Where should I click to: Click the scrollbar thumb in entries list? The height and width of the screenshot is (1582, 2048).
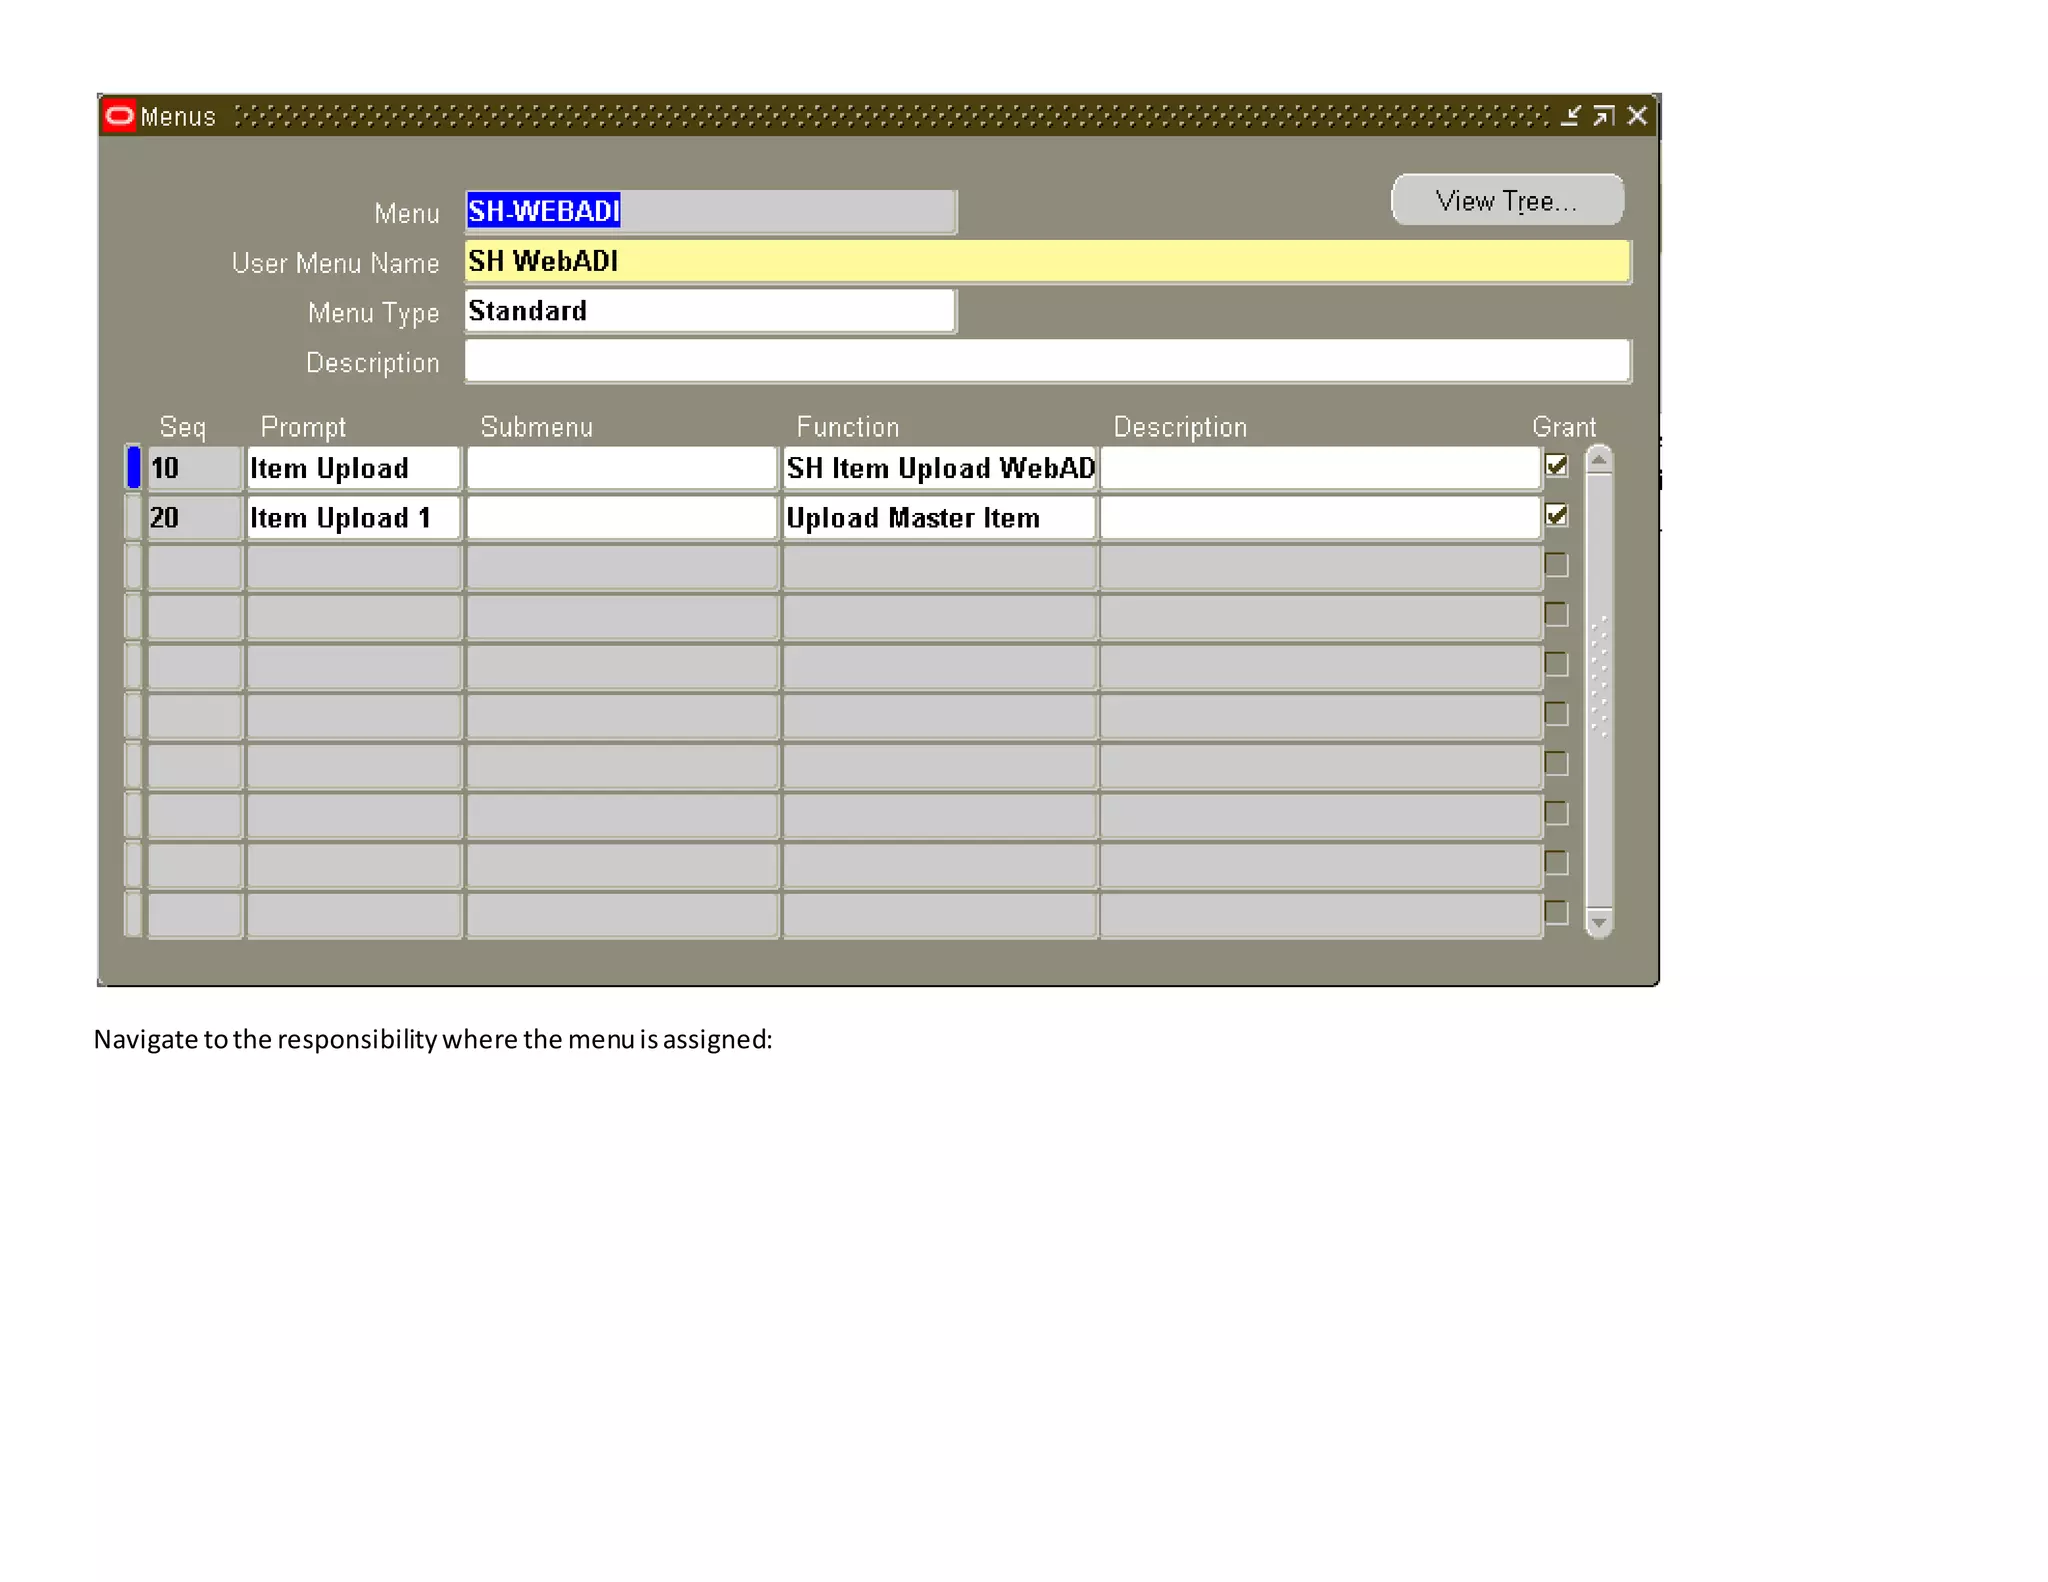coord(1598,690)
